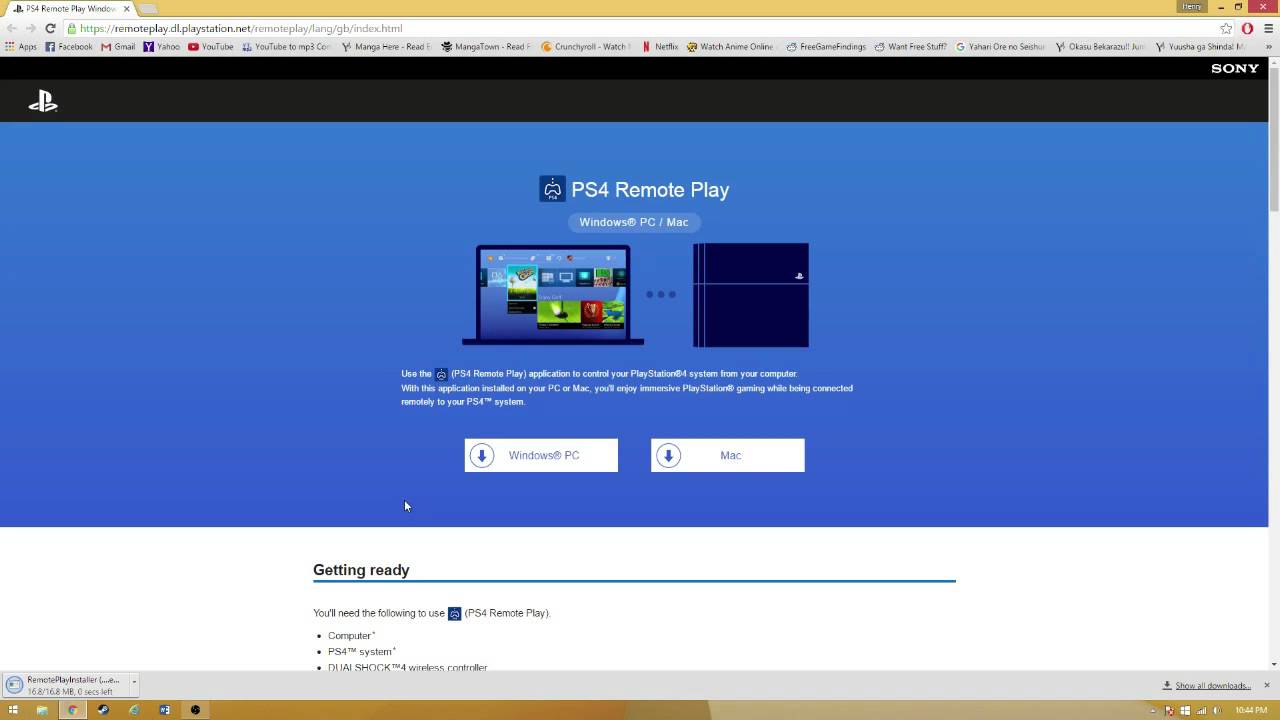
Task: Open File Explorer from the taskbar
Action: coord(42,710)
